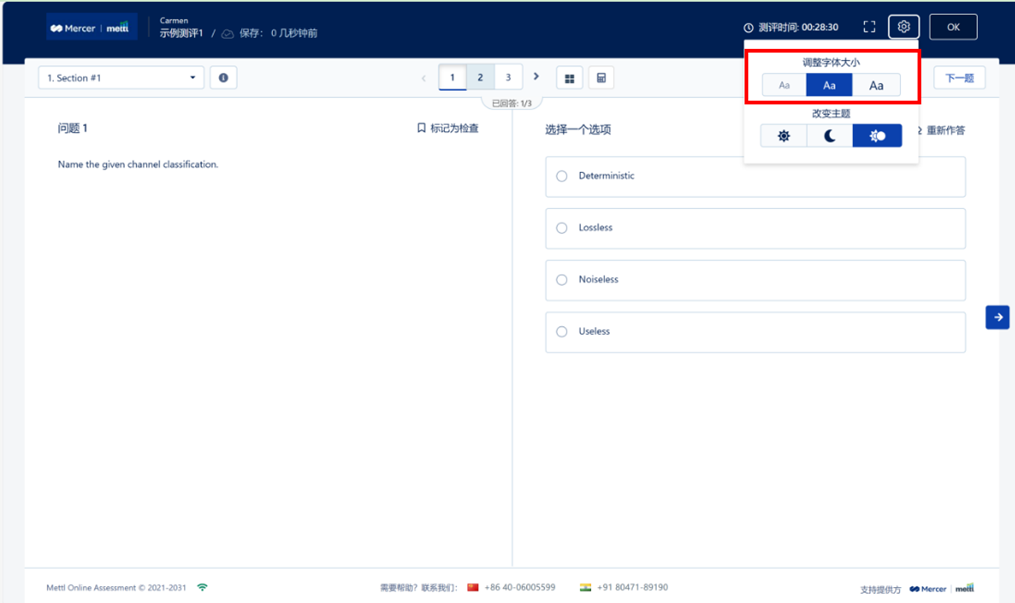Toggle fullscreen mode icon
This screenshot has width=1015, height=603.
pyautogui.click(x=869, y=27)
